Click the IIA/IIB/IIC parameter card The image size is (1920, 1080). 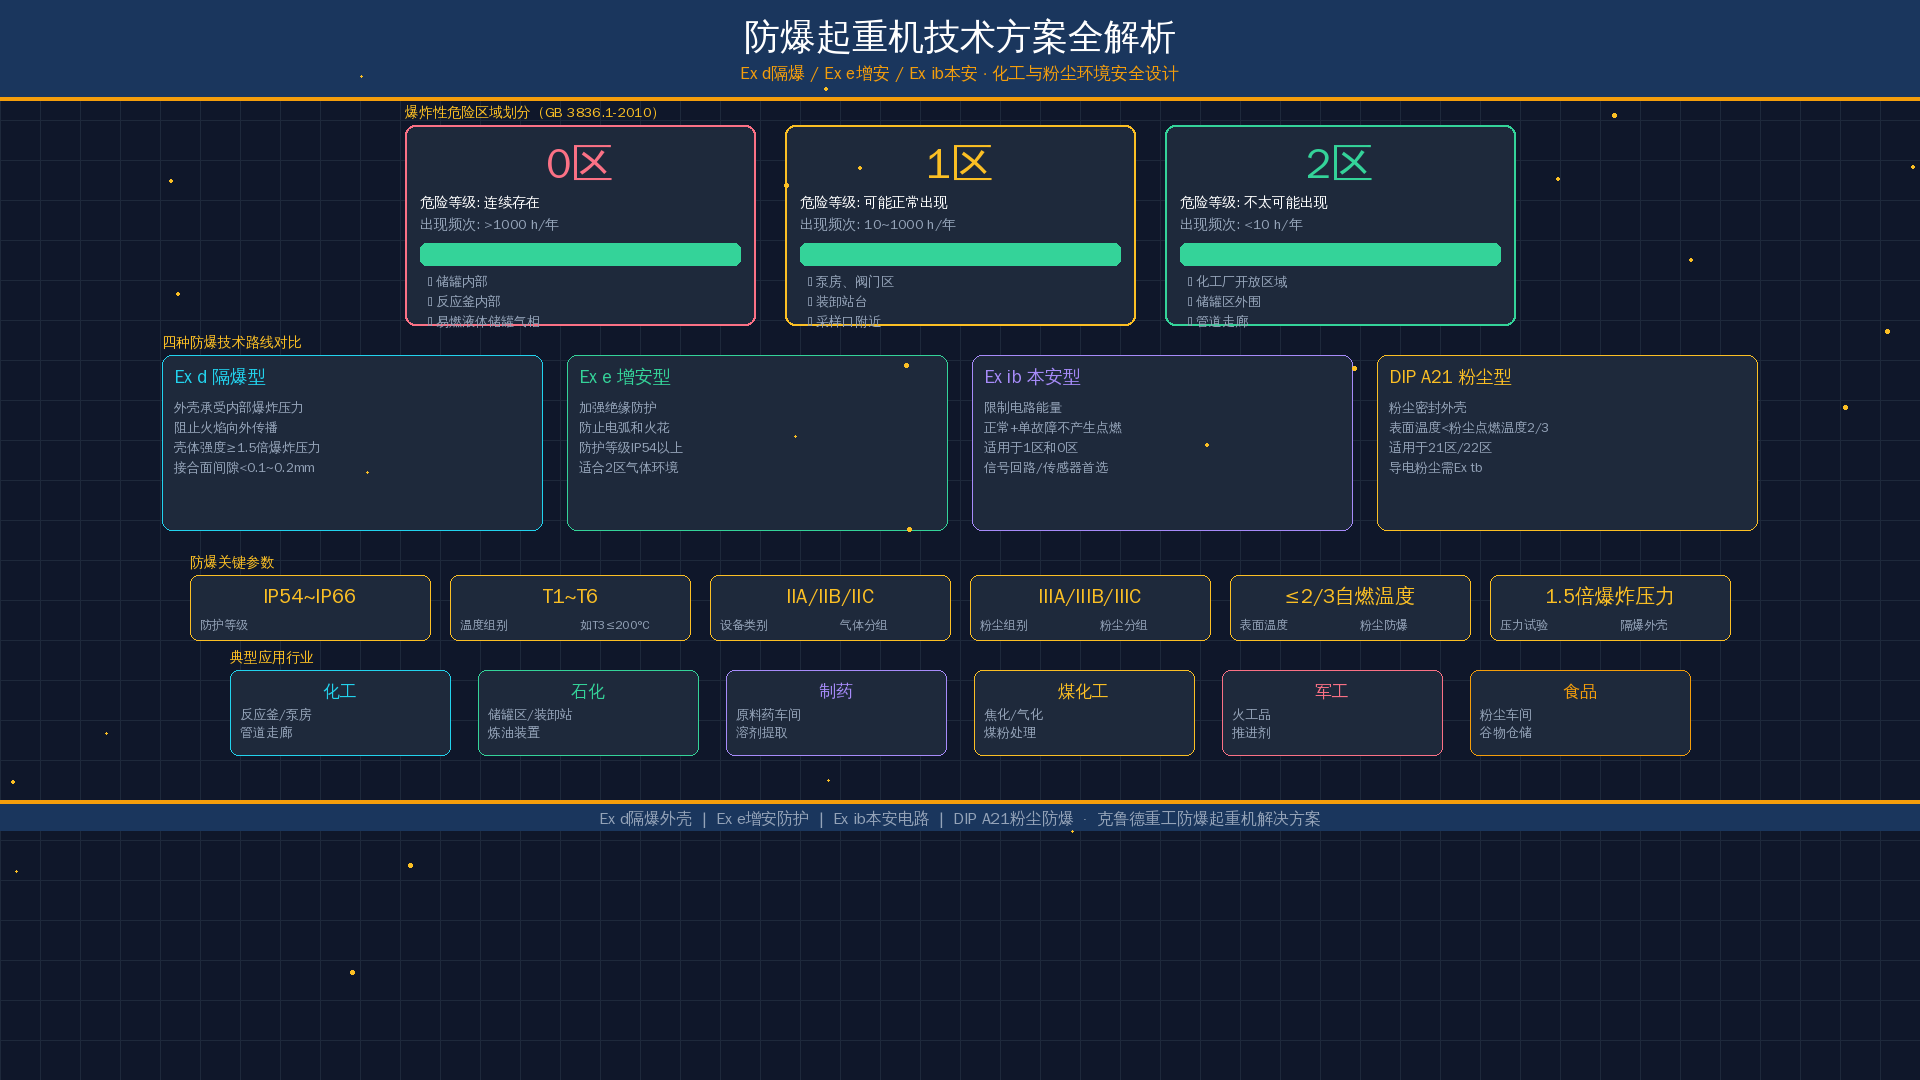tap(830, 608)
